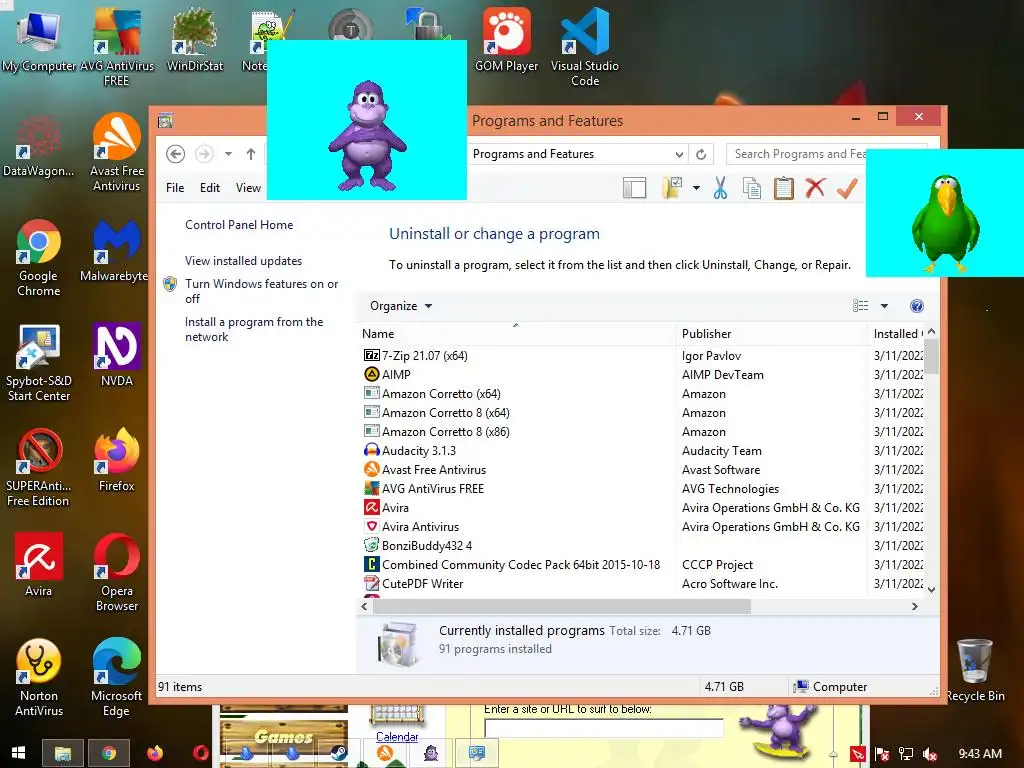
Task: Open the view options dropdown arrow
Action: (884, 306)
